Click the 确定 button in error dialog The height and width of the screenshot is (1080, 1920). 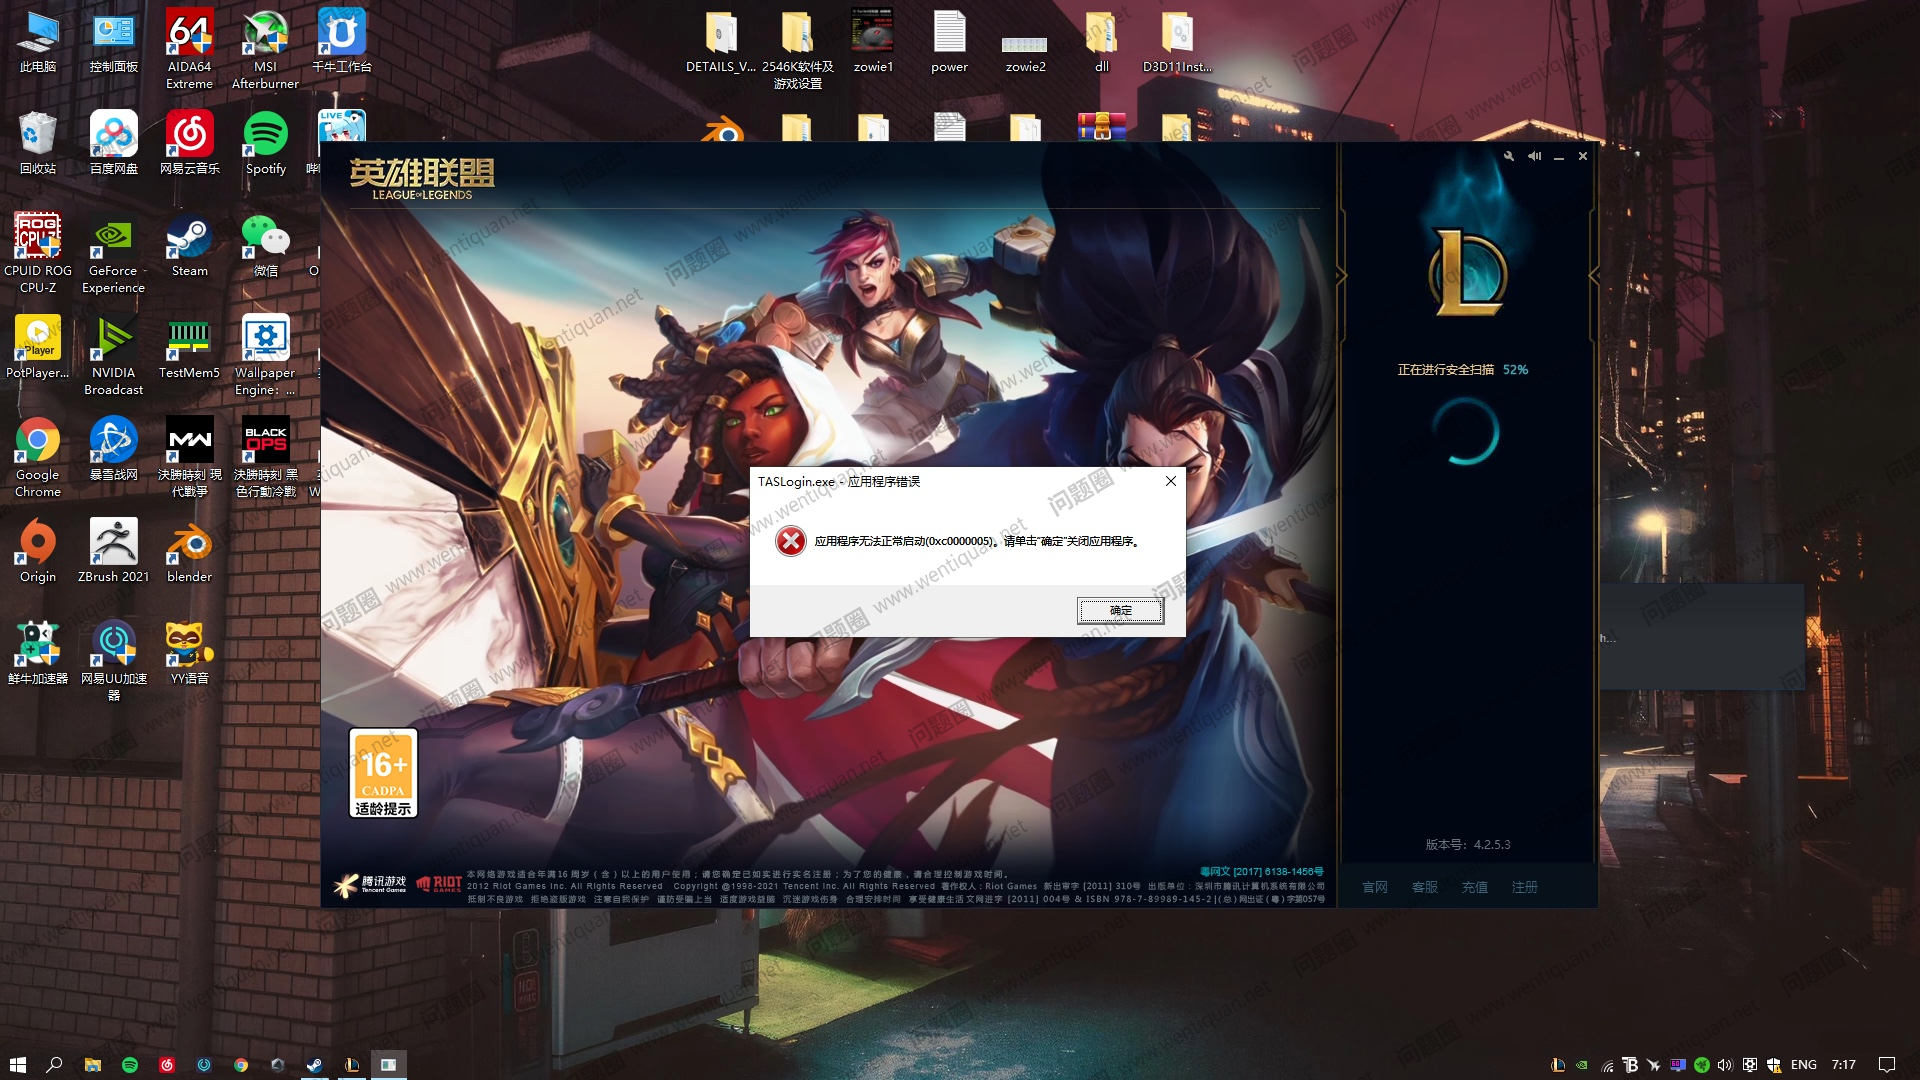click(x=1120, y=611)
